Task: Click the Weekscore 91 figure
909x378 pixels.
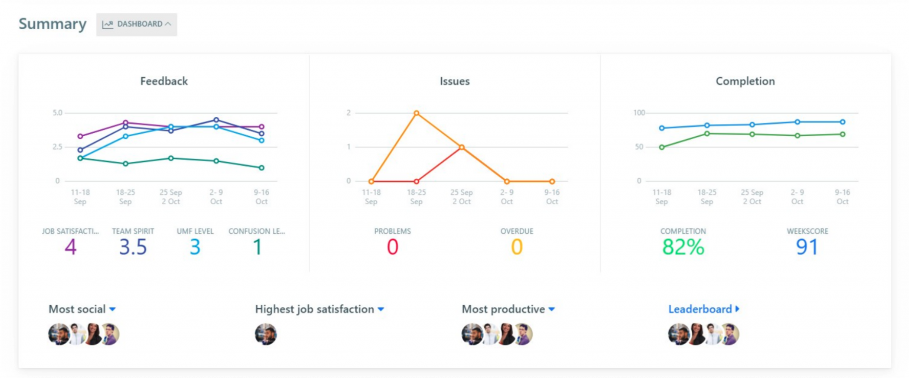Action: (807, 248)
